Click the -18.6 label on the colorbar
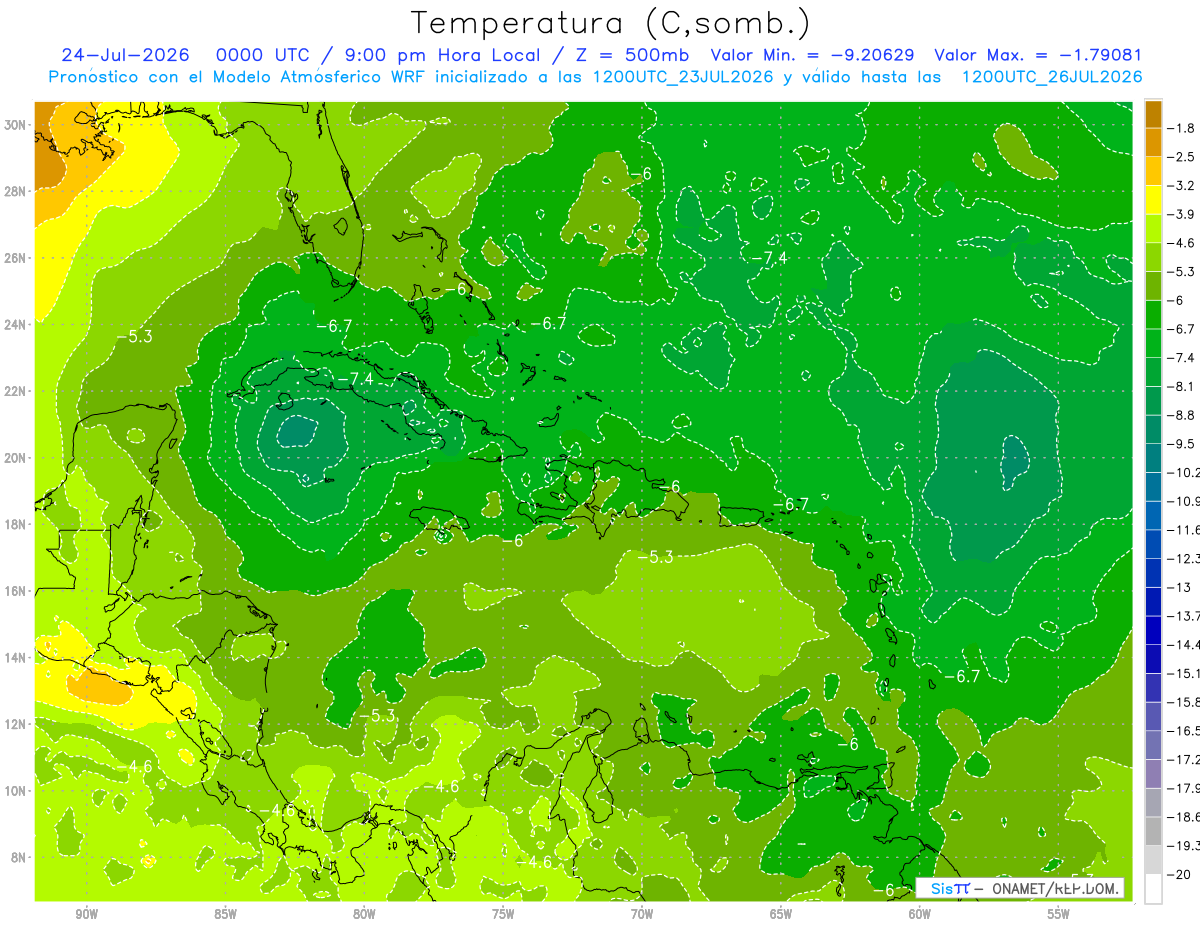The image size is (1200, 927). 1183,818
